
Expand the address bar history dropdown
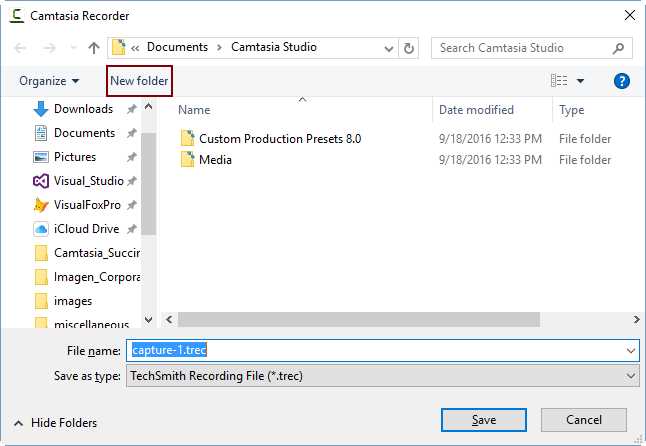(388, 49)
